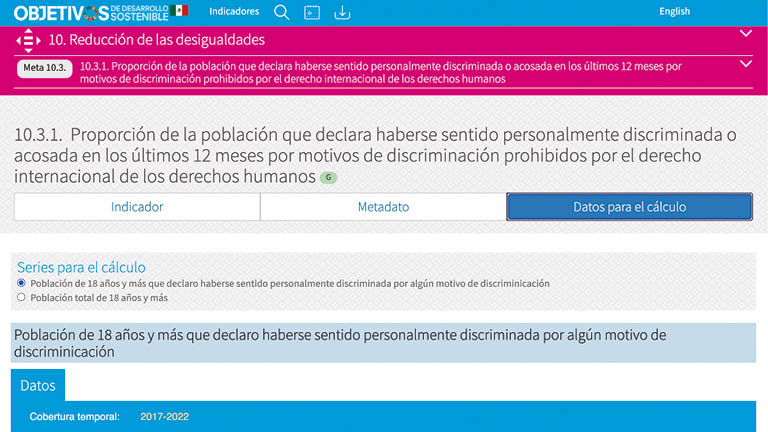Select 'Población total de 18 años y más' radio
Image resolution: width=768 pixels, height=432 pixels.
(21, 297)
